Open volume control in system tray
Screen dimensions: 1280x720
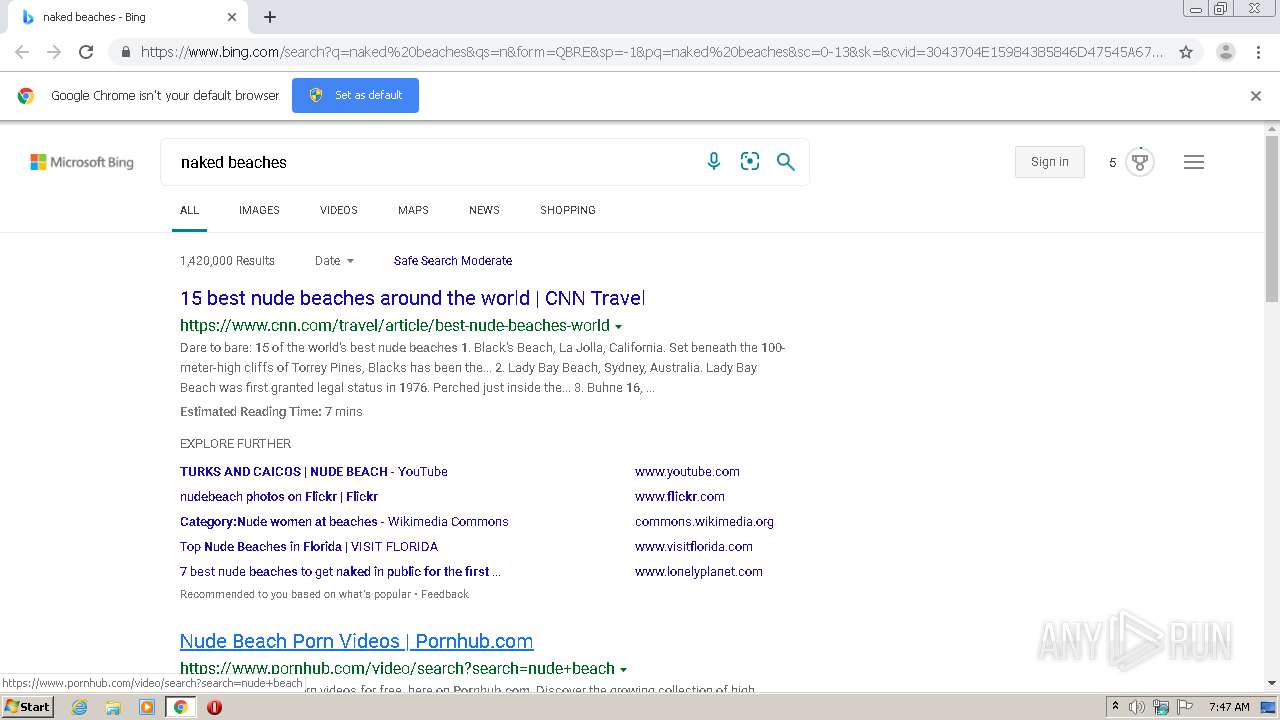coord(1137,707)
